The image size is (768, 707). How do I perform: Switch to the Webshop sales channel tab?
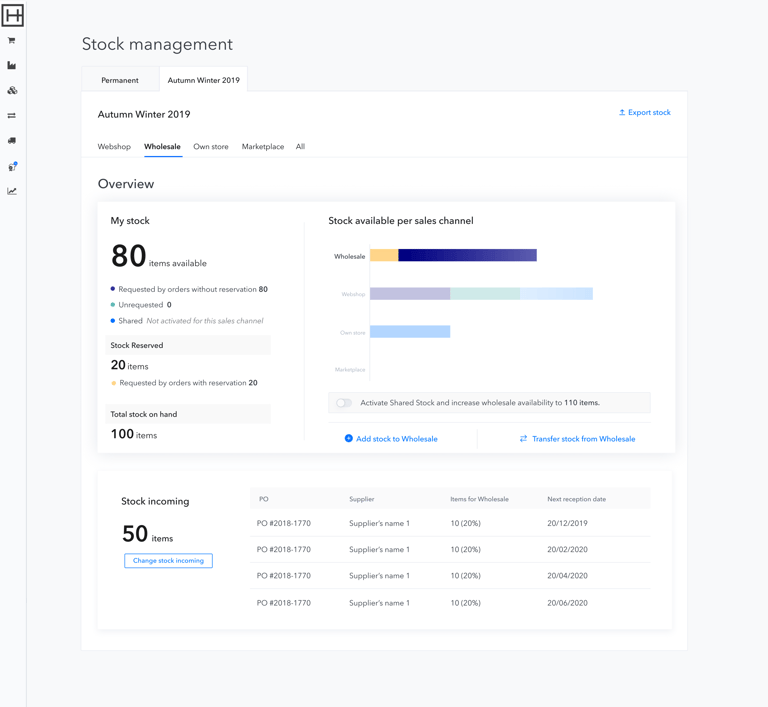[x=114, y=147]
